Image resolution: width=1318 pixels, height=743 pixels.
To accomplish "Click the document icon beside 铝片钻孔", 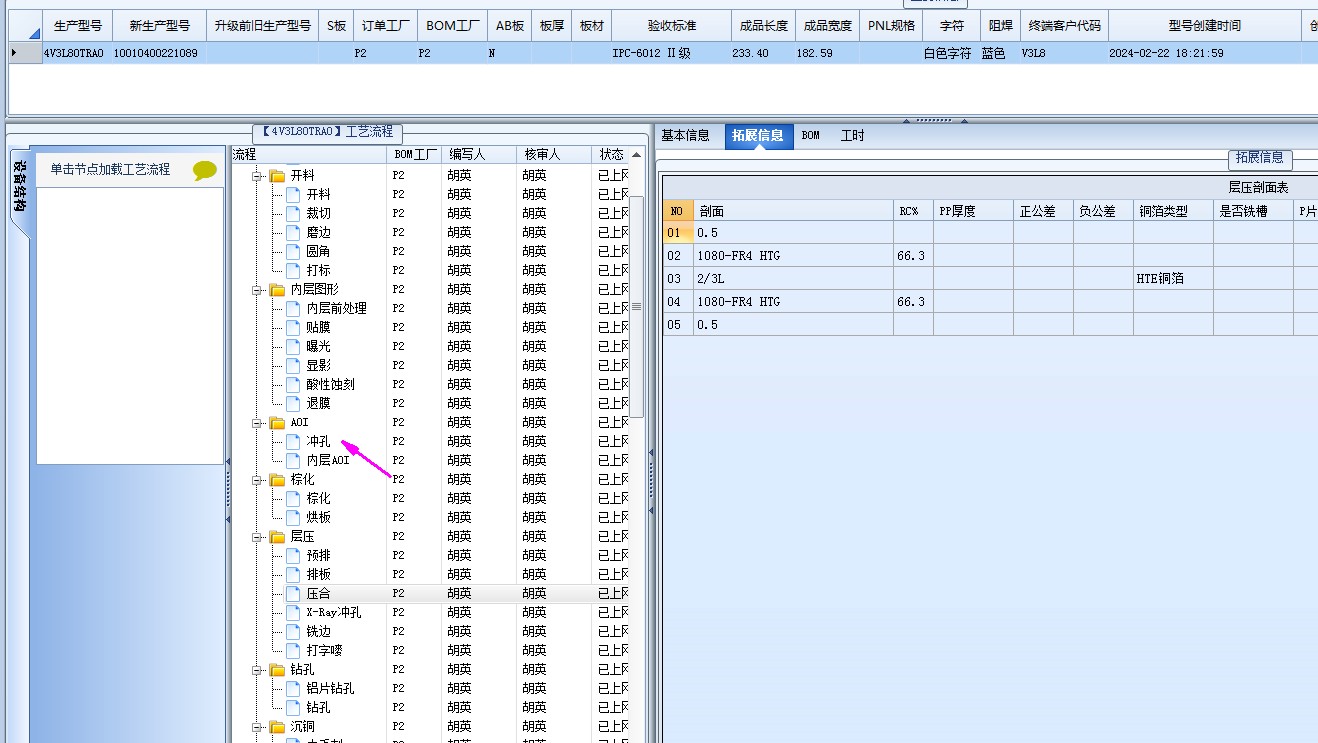I will (x=293, y=688).
